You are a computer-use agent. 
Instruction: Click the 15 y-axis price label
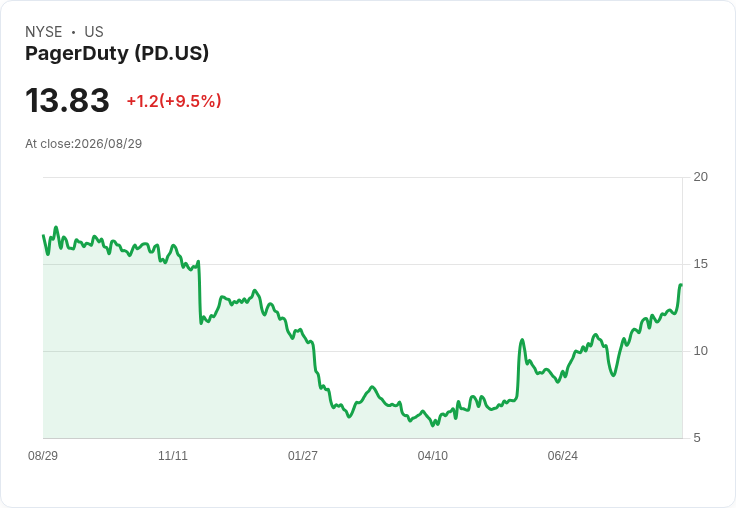[700, 264]
